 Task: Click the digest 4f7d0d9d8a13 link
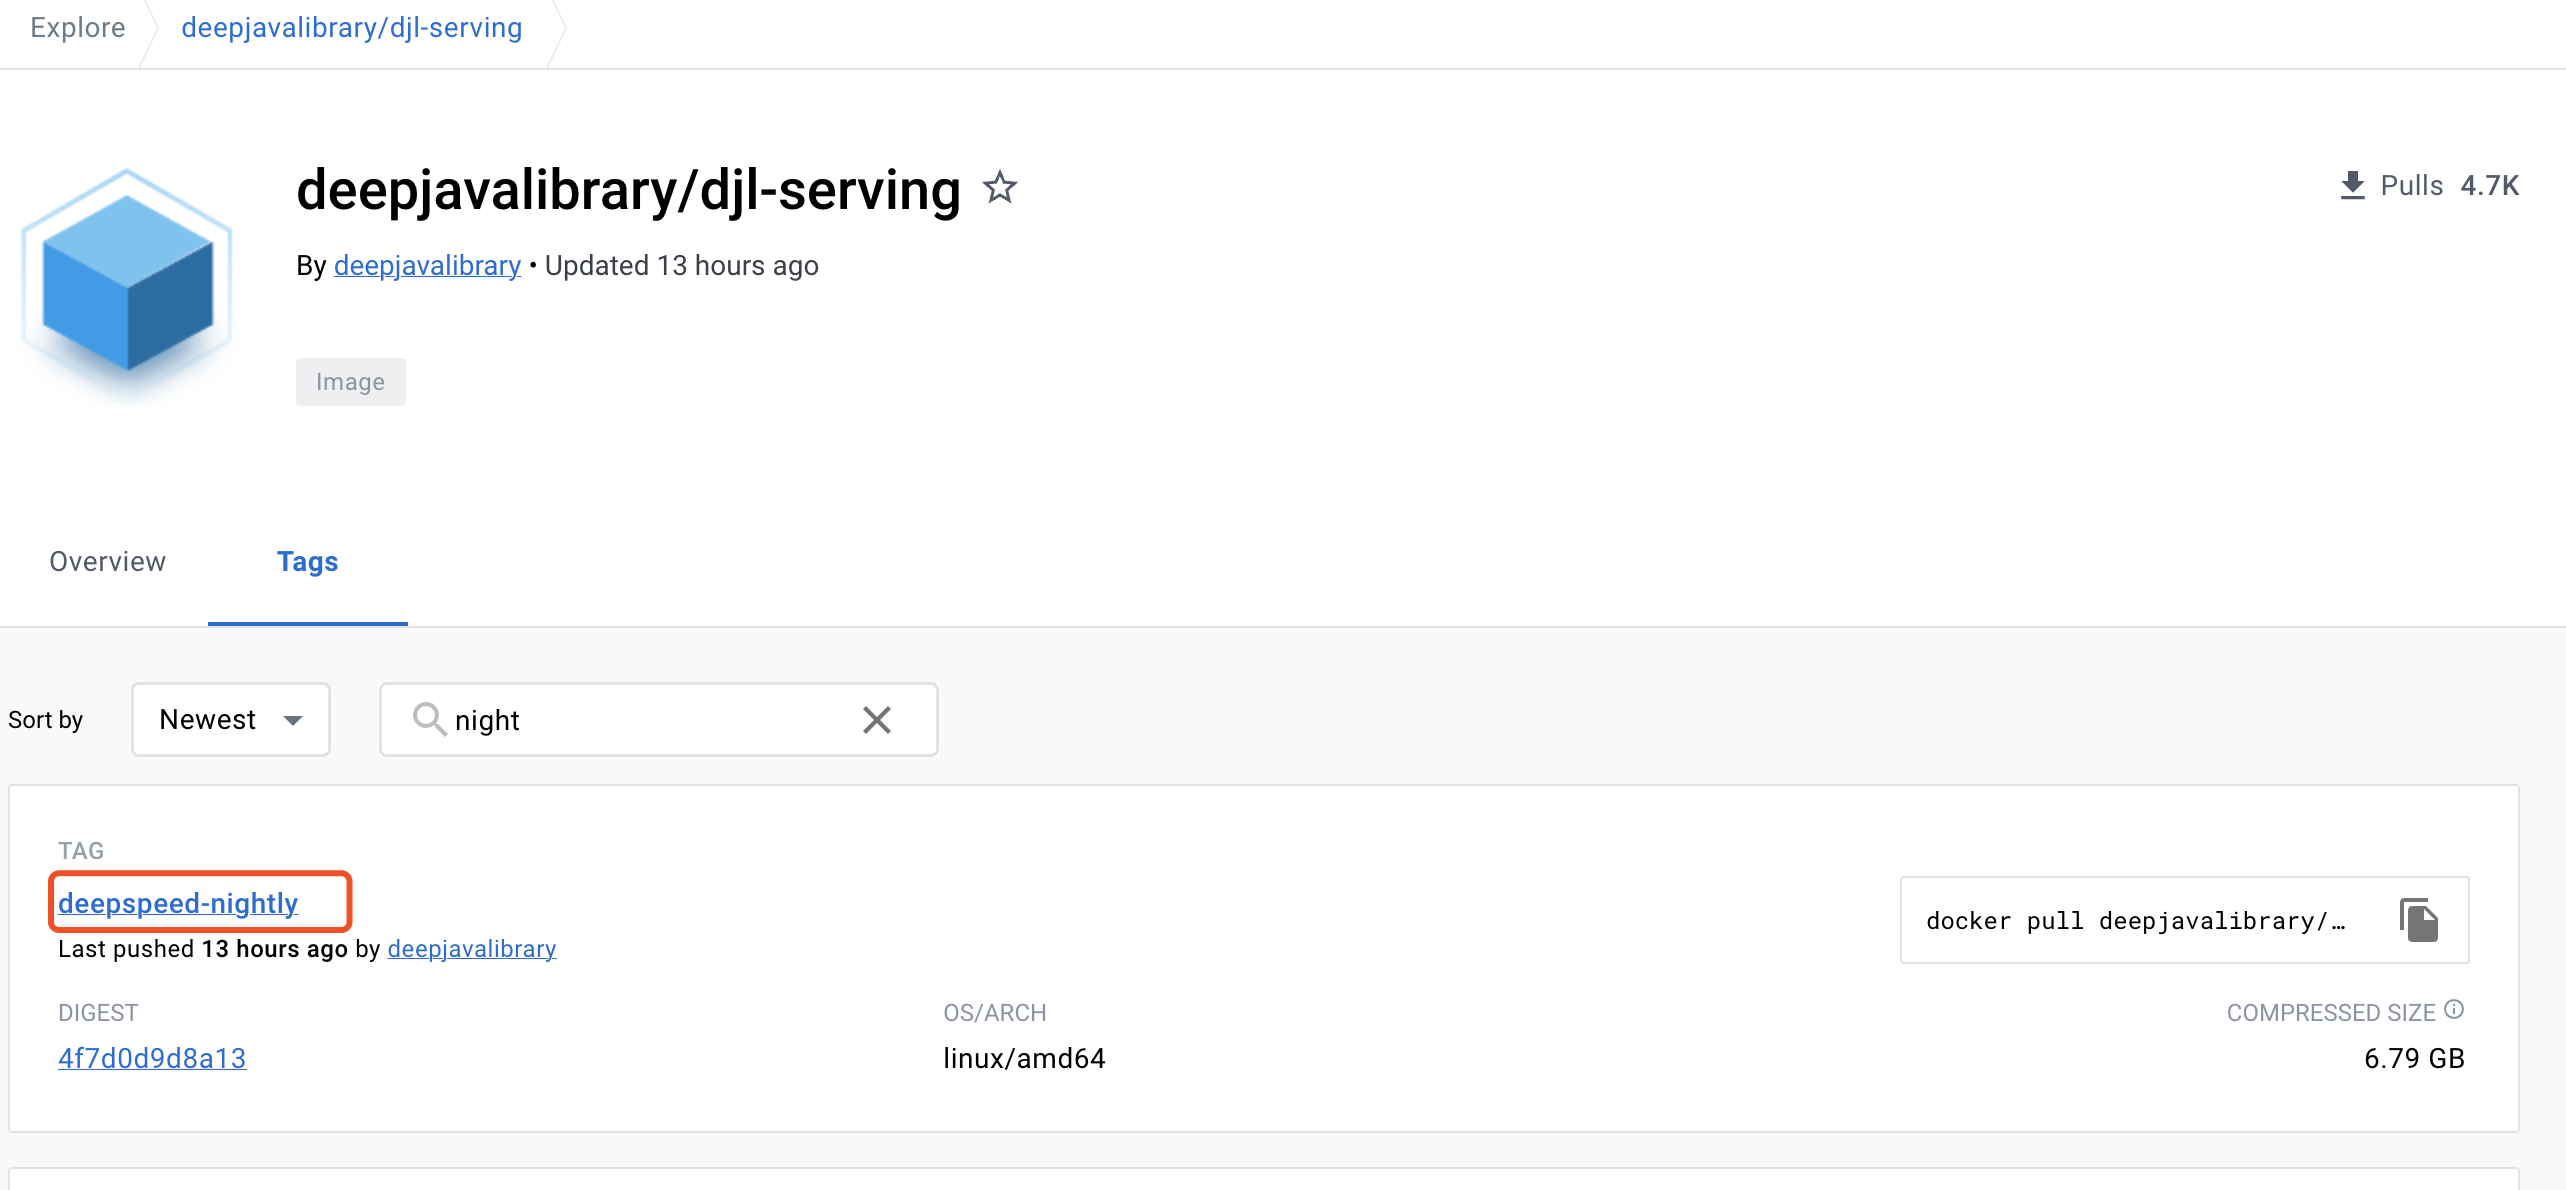(151, 1058)
